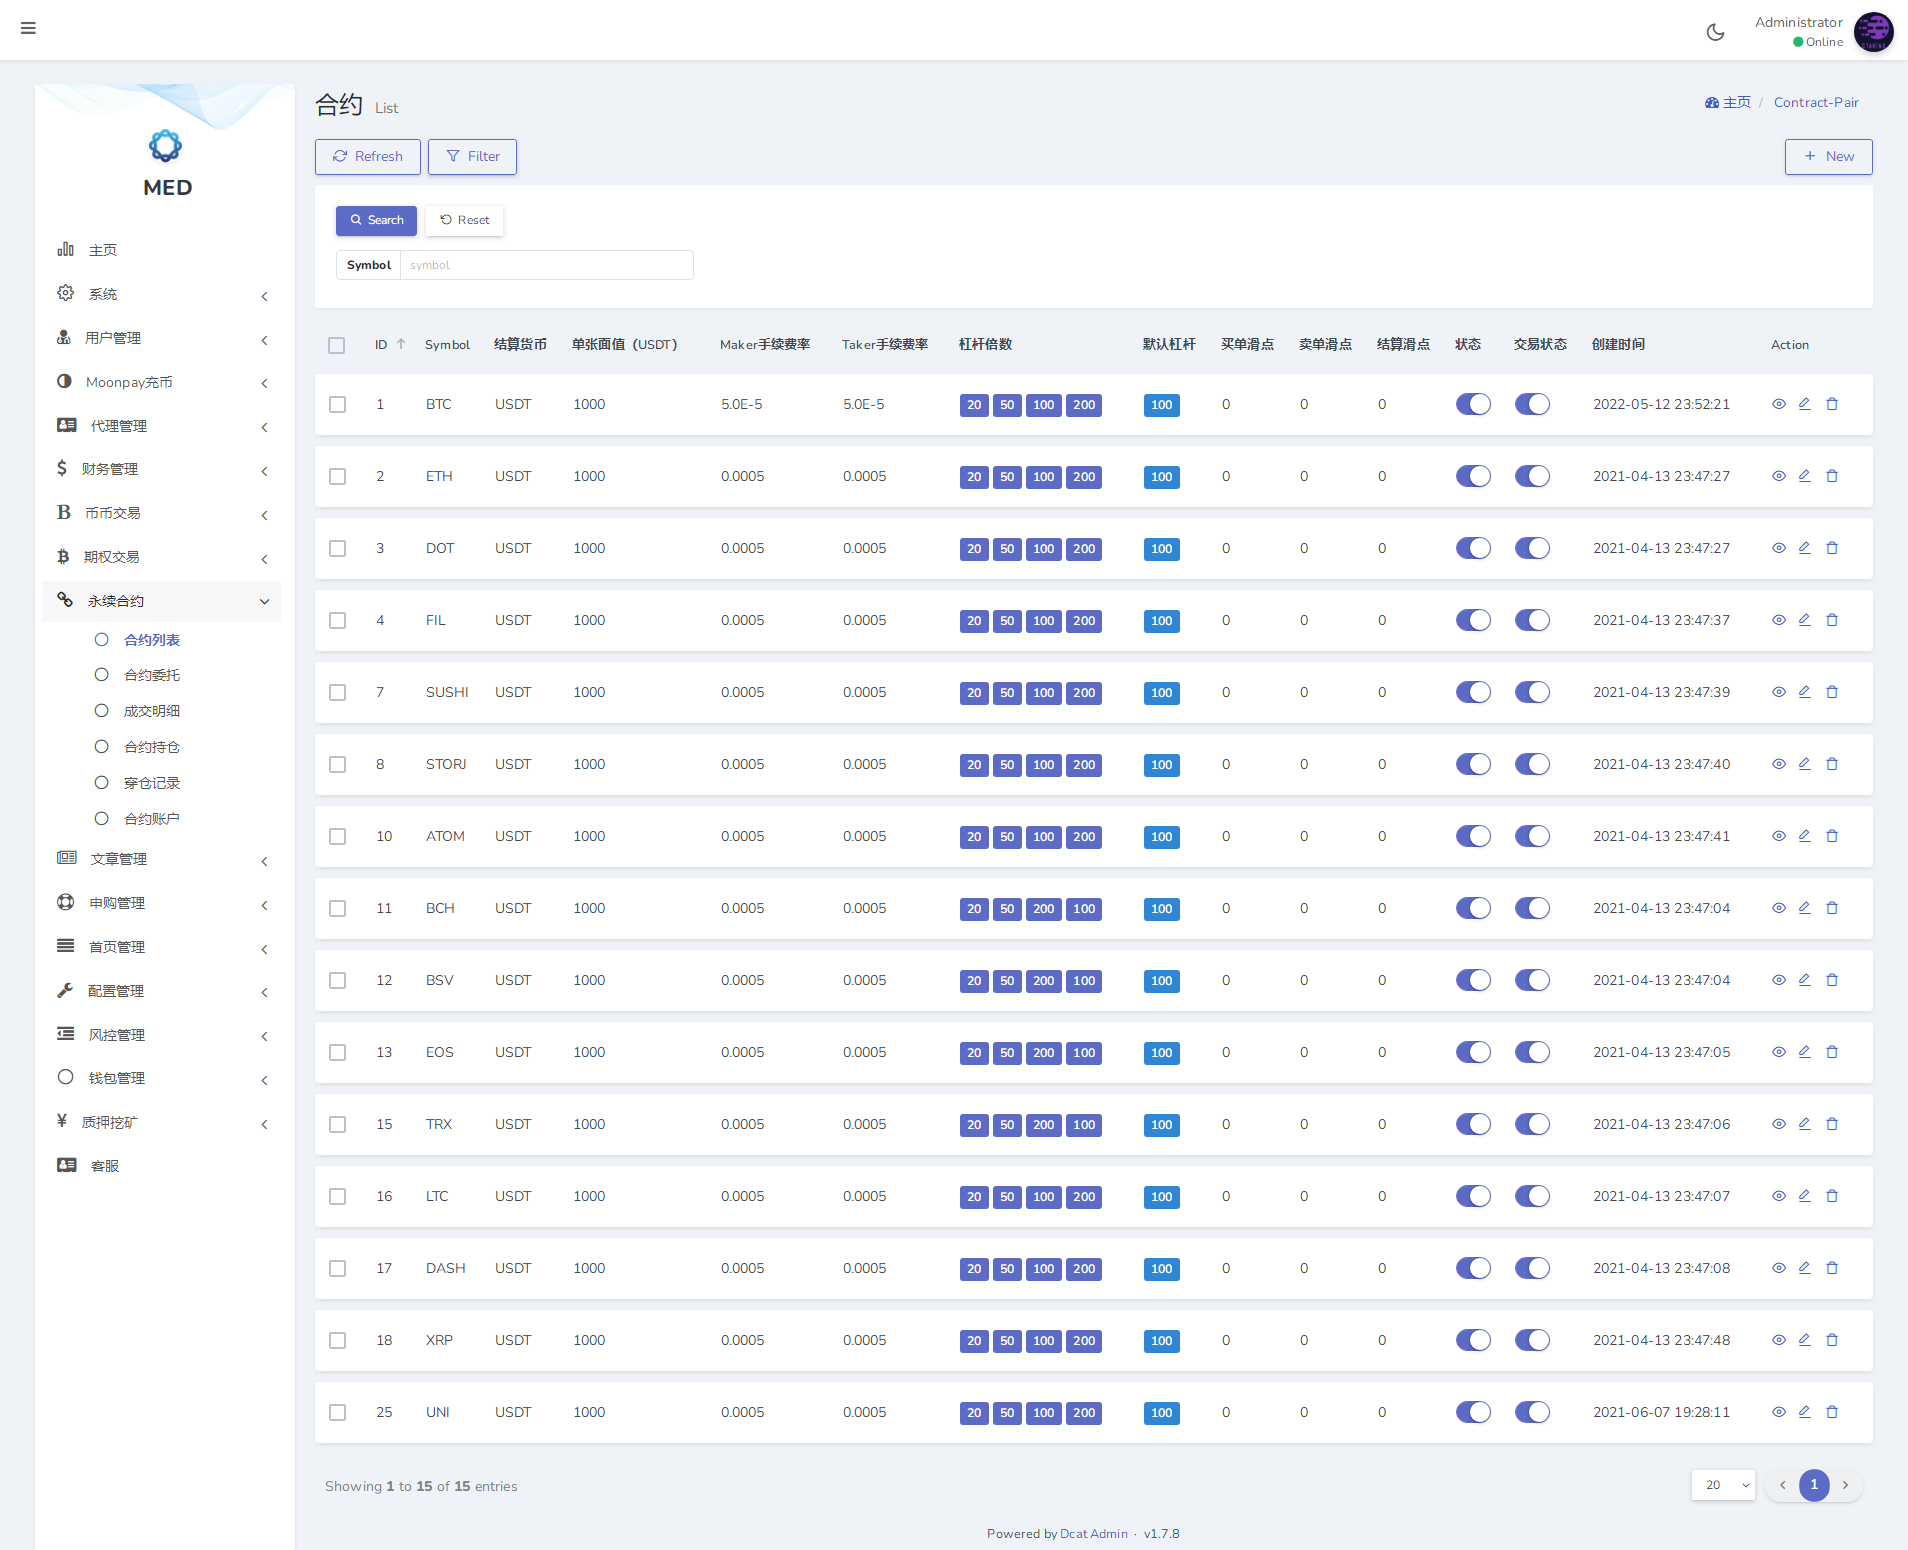Open 合约委托 submenu item
This screenshot has width=1908, height=1550.
click(x=152, y=675)
